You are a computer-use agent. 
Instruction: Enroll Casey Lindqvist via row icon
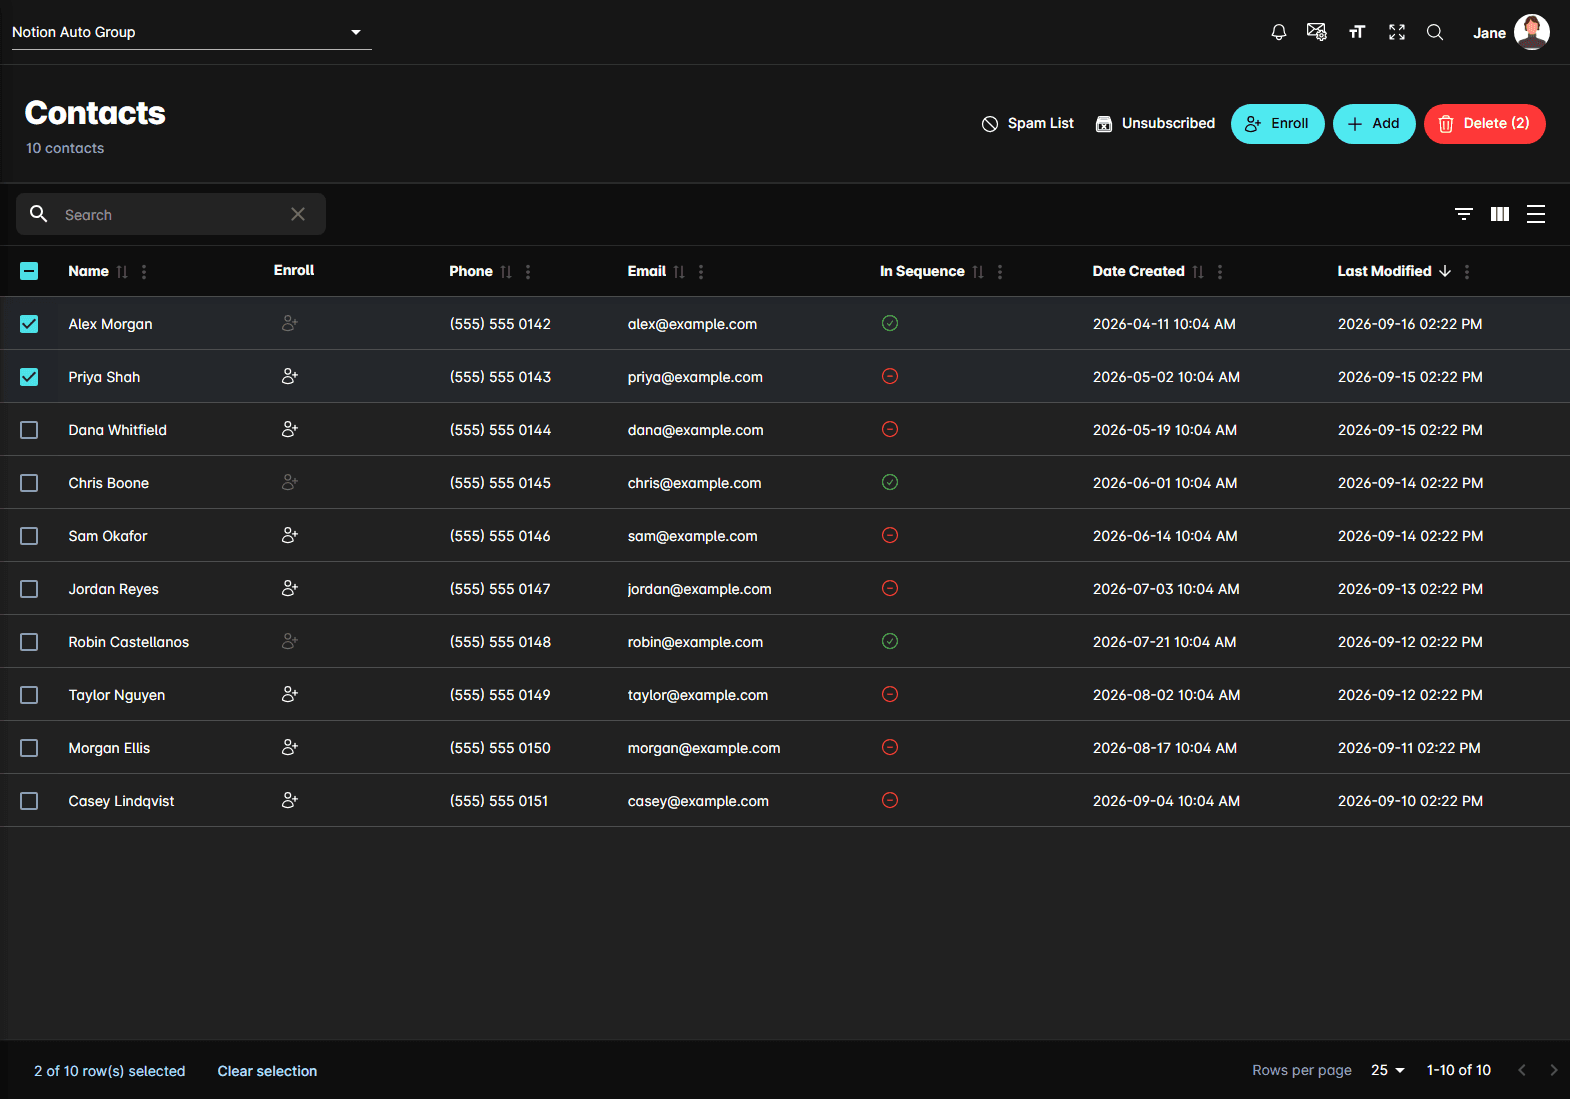click(290, 801)
